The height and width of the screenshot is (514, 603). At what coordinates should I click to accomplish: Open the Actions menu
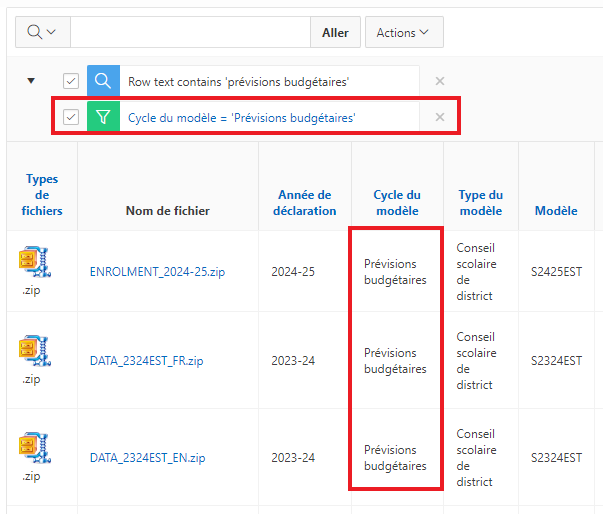(403, 32)
